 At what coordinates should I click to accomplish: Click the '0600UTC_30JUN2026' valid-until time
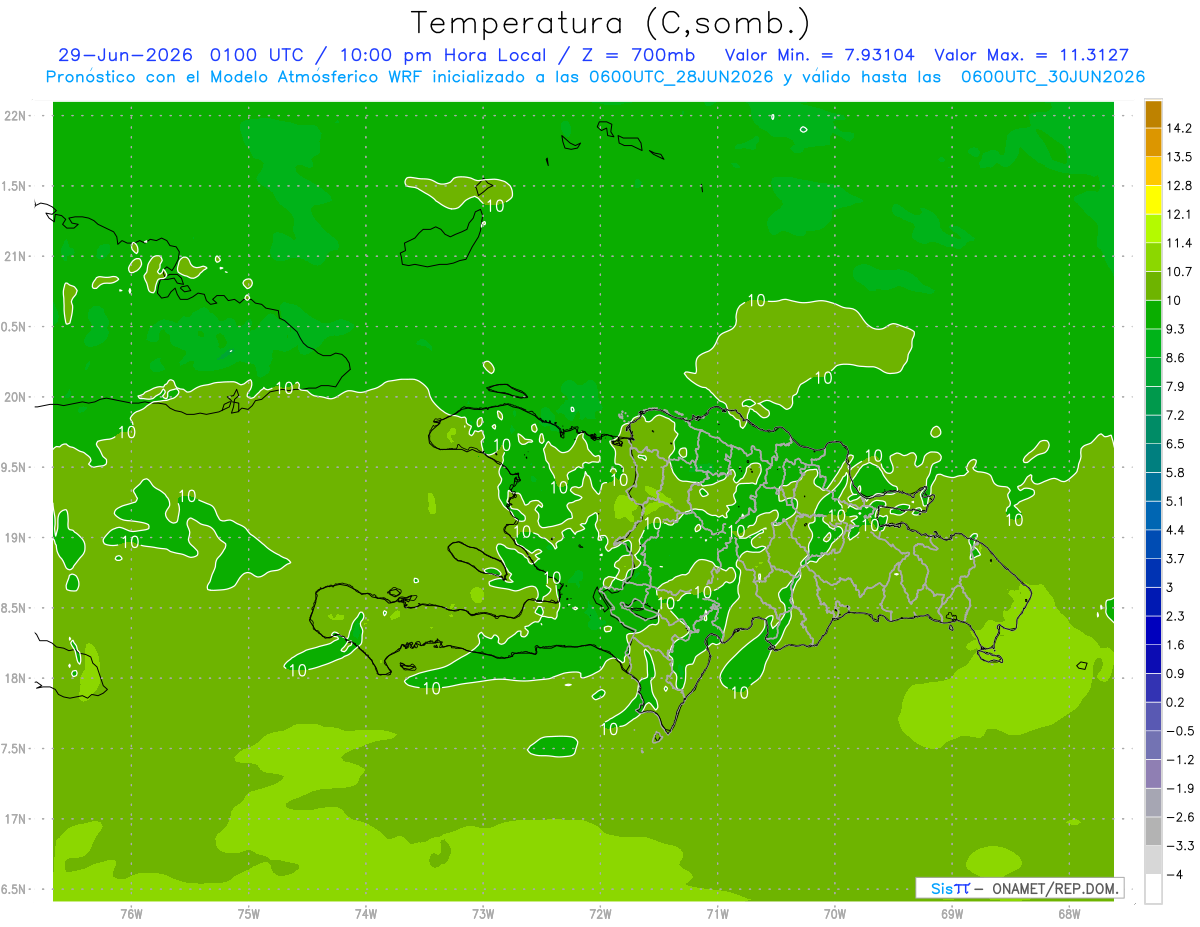pyautogui.click(x=1053, y=77)
